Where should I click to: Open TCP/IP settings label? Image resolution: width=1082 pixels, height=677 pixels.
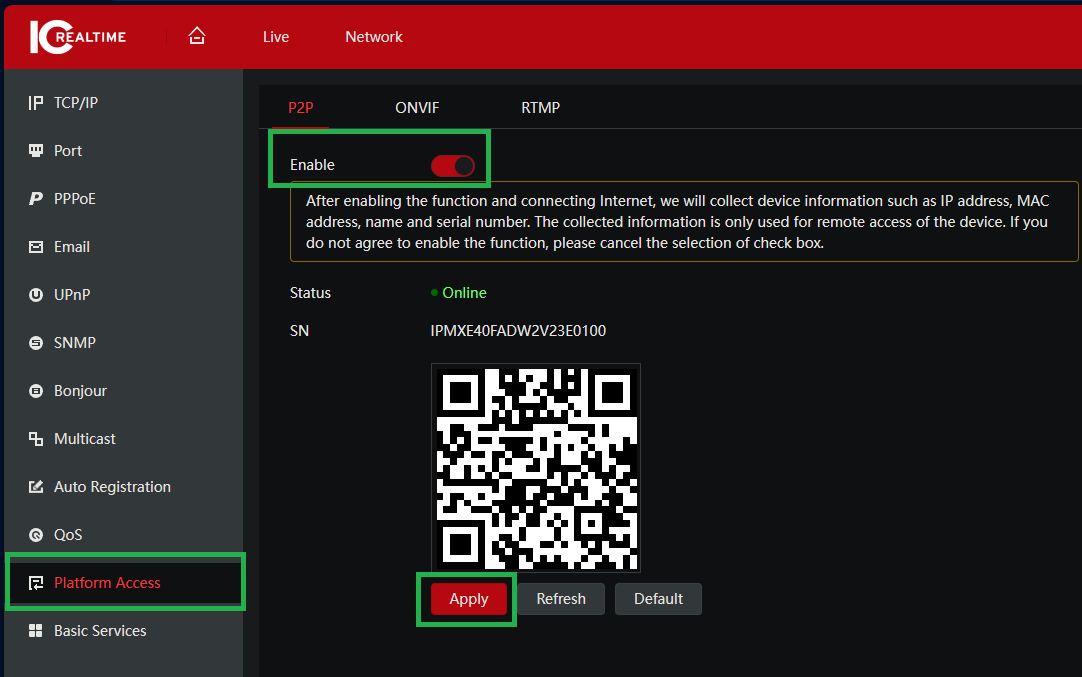(x=76, y=103)
